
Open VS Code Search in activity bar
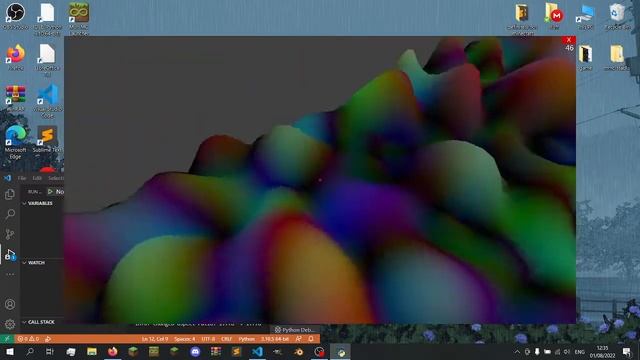[x=10, y=214]
